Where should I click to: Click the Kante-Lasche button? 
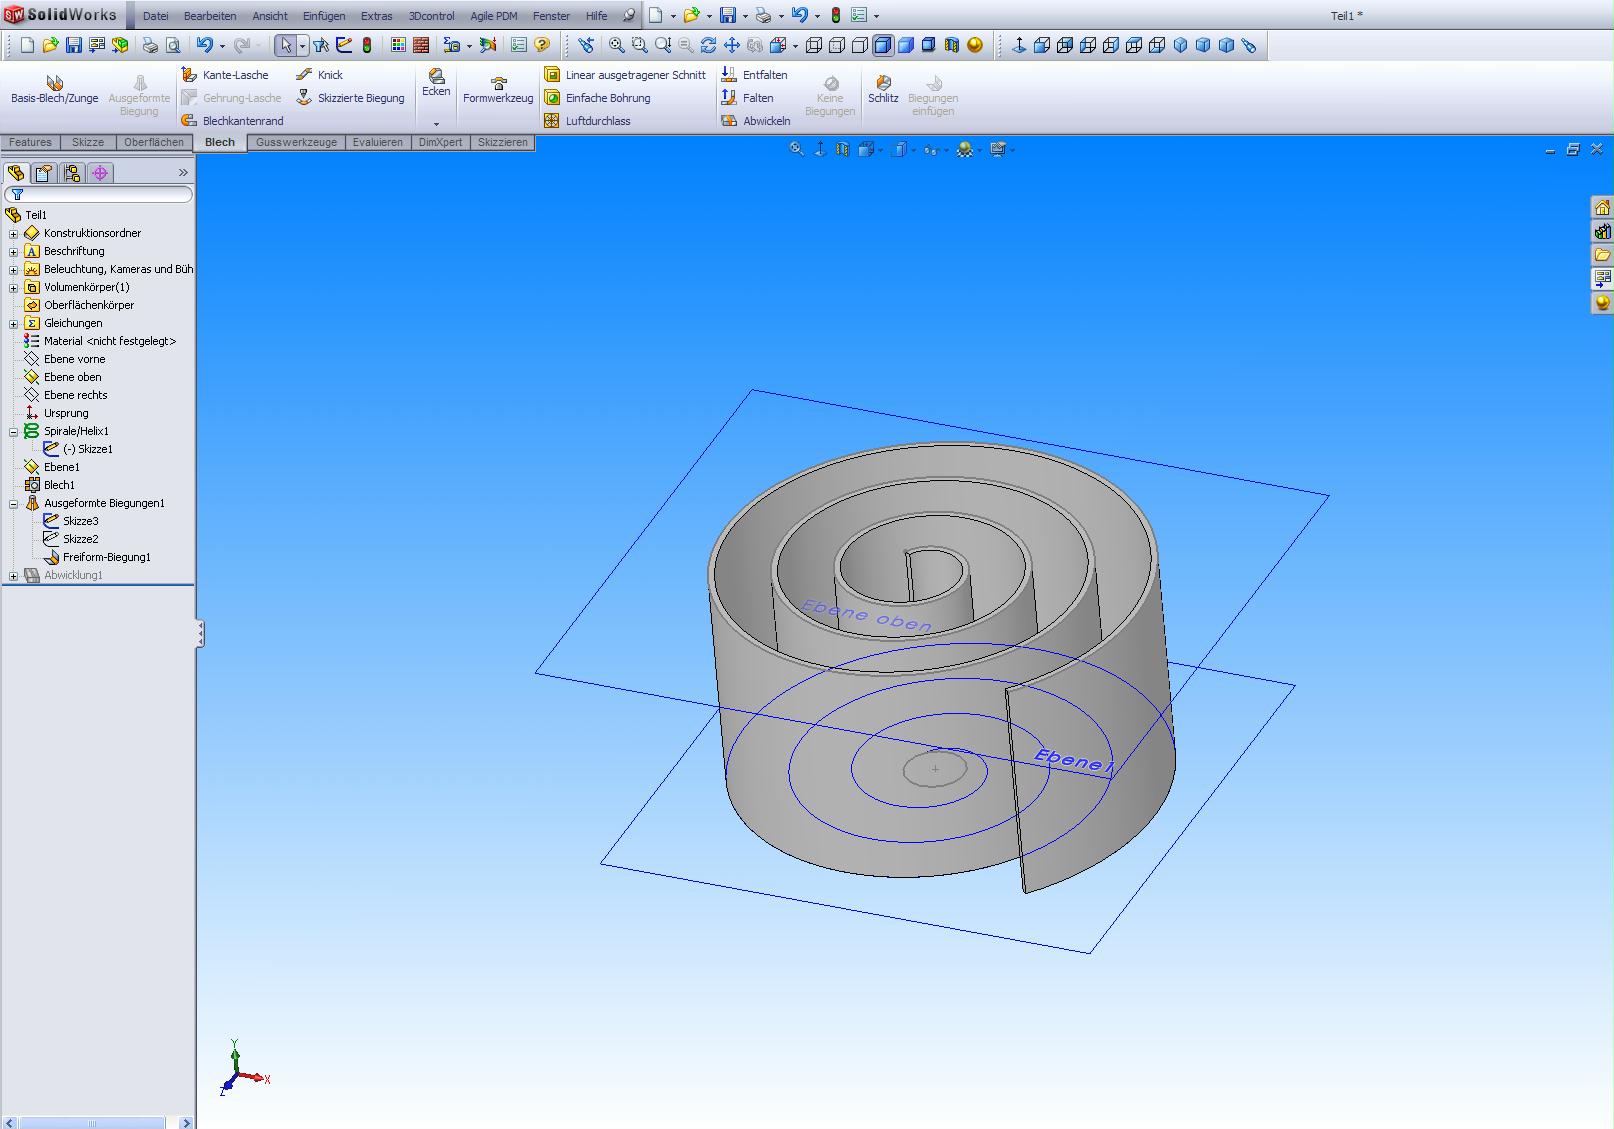[225, 75]
